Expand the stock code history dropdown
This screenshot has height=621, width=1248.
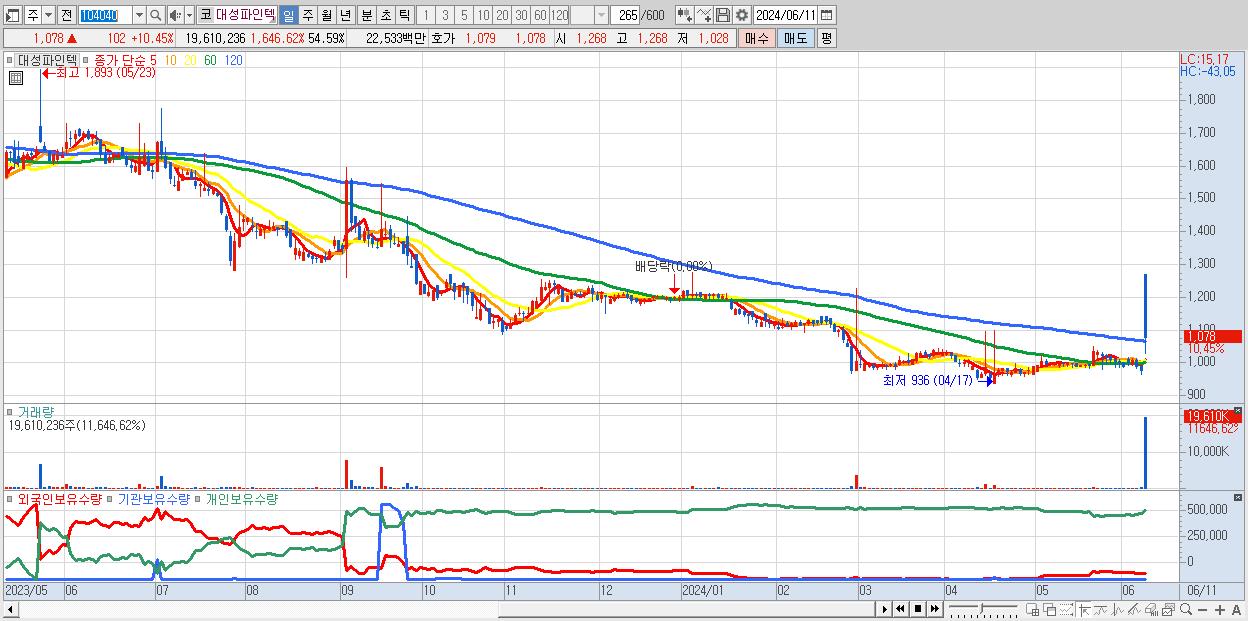[x=139, y=15]
